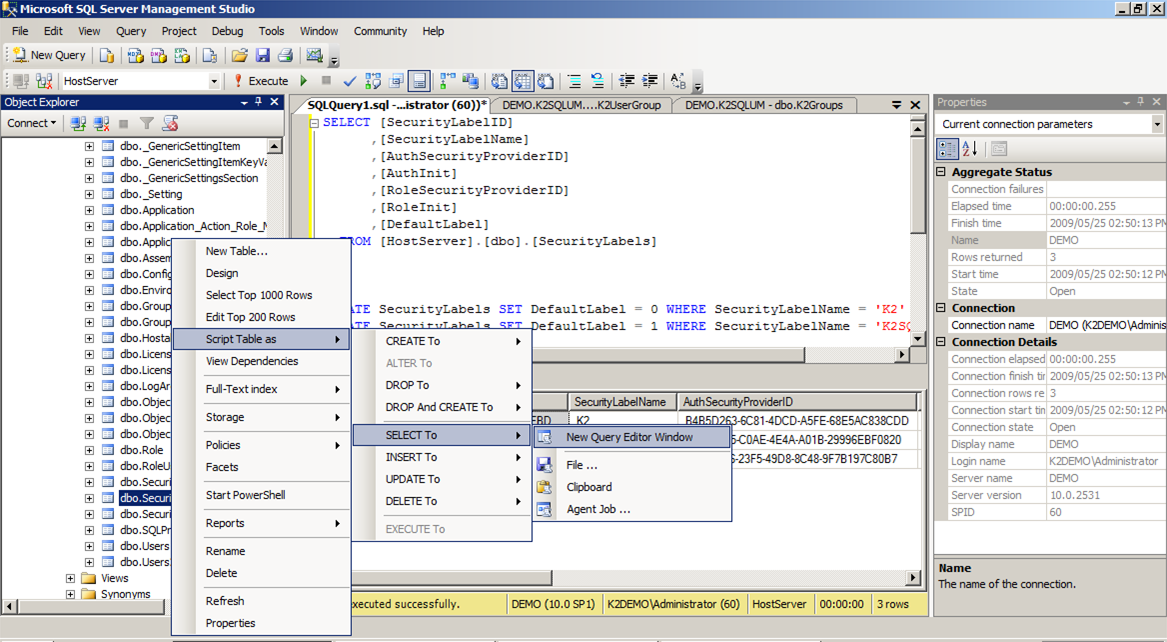Toggle Include Client Statistics
Viewport: 1167px width, 642px height.
(x=470, y=80)
